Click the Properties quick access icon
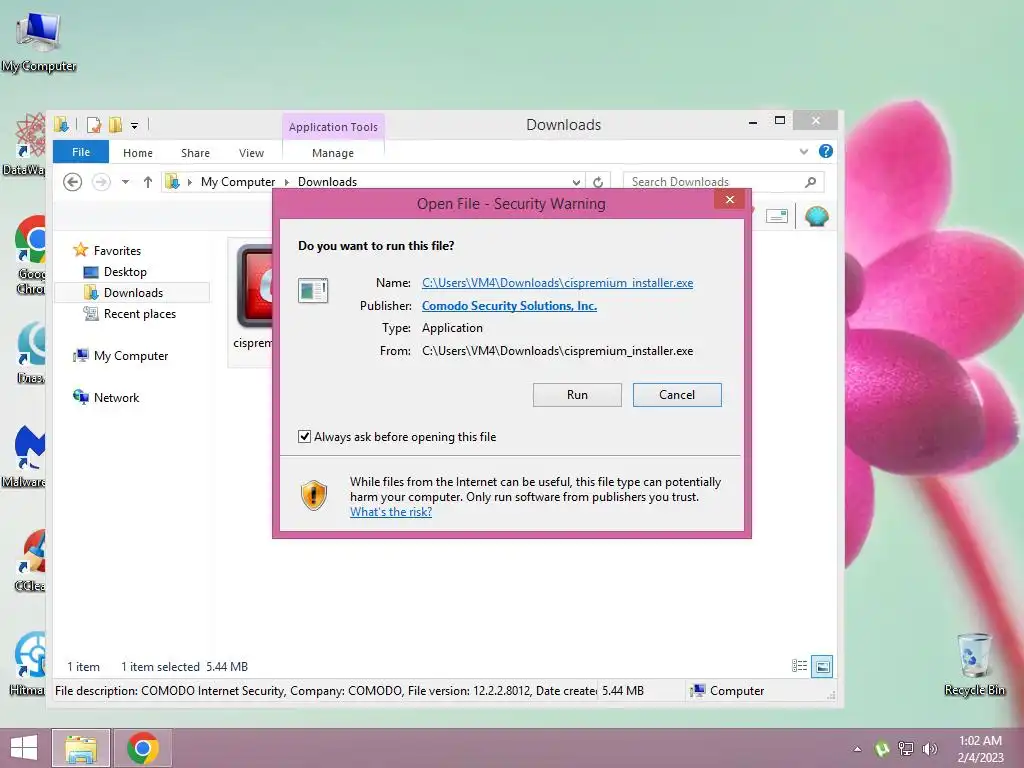This screenshot has width=1024, height=768. (x=95, y=124)
